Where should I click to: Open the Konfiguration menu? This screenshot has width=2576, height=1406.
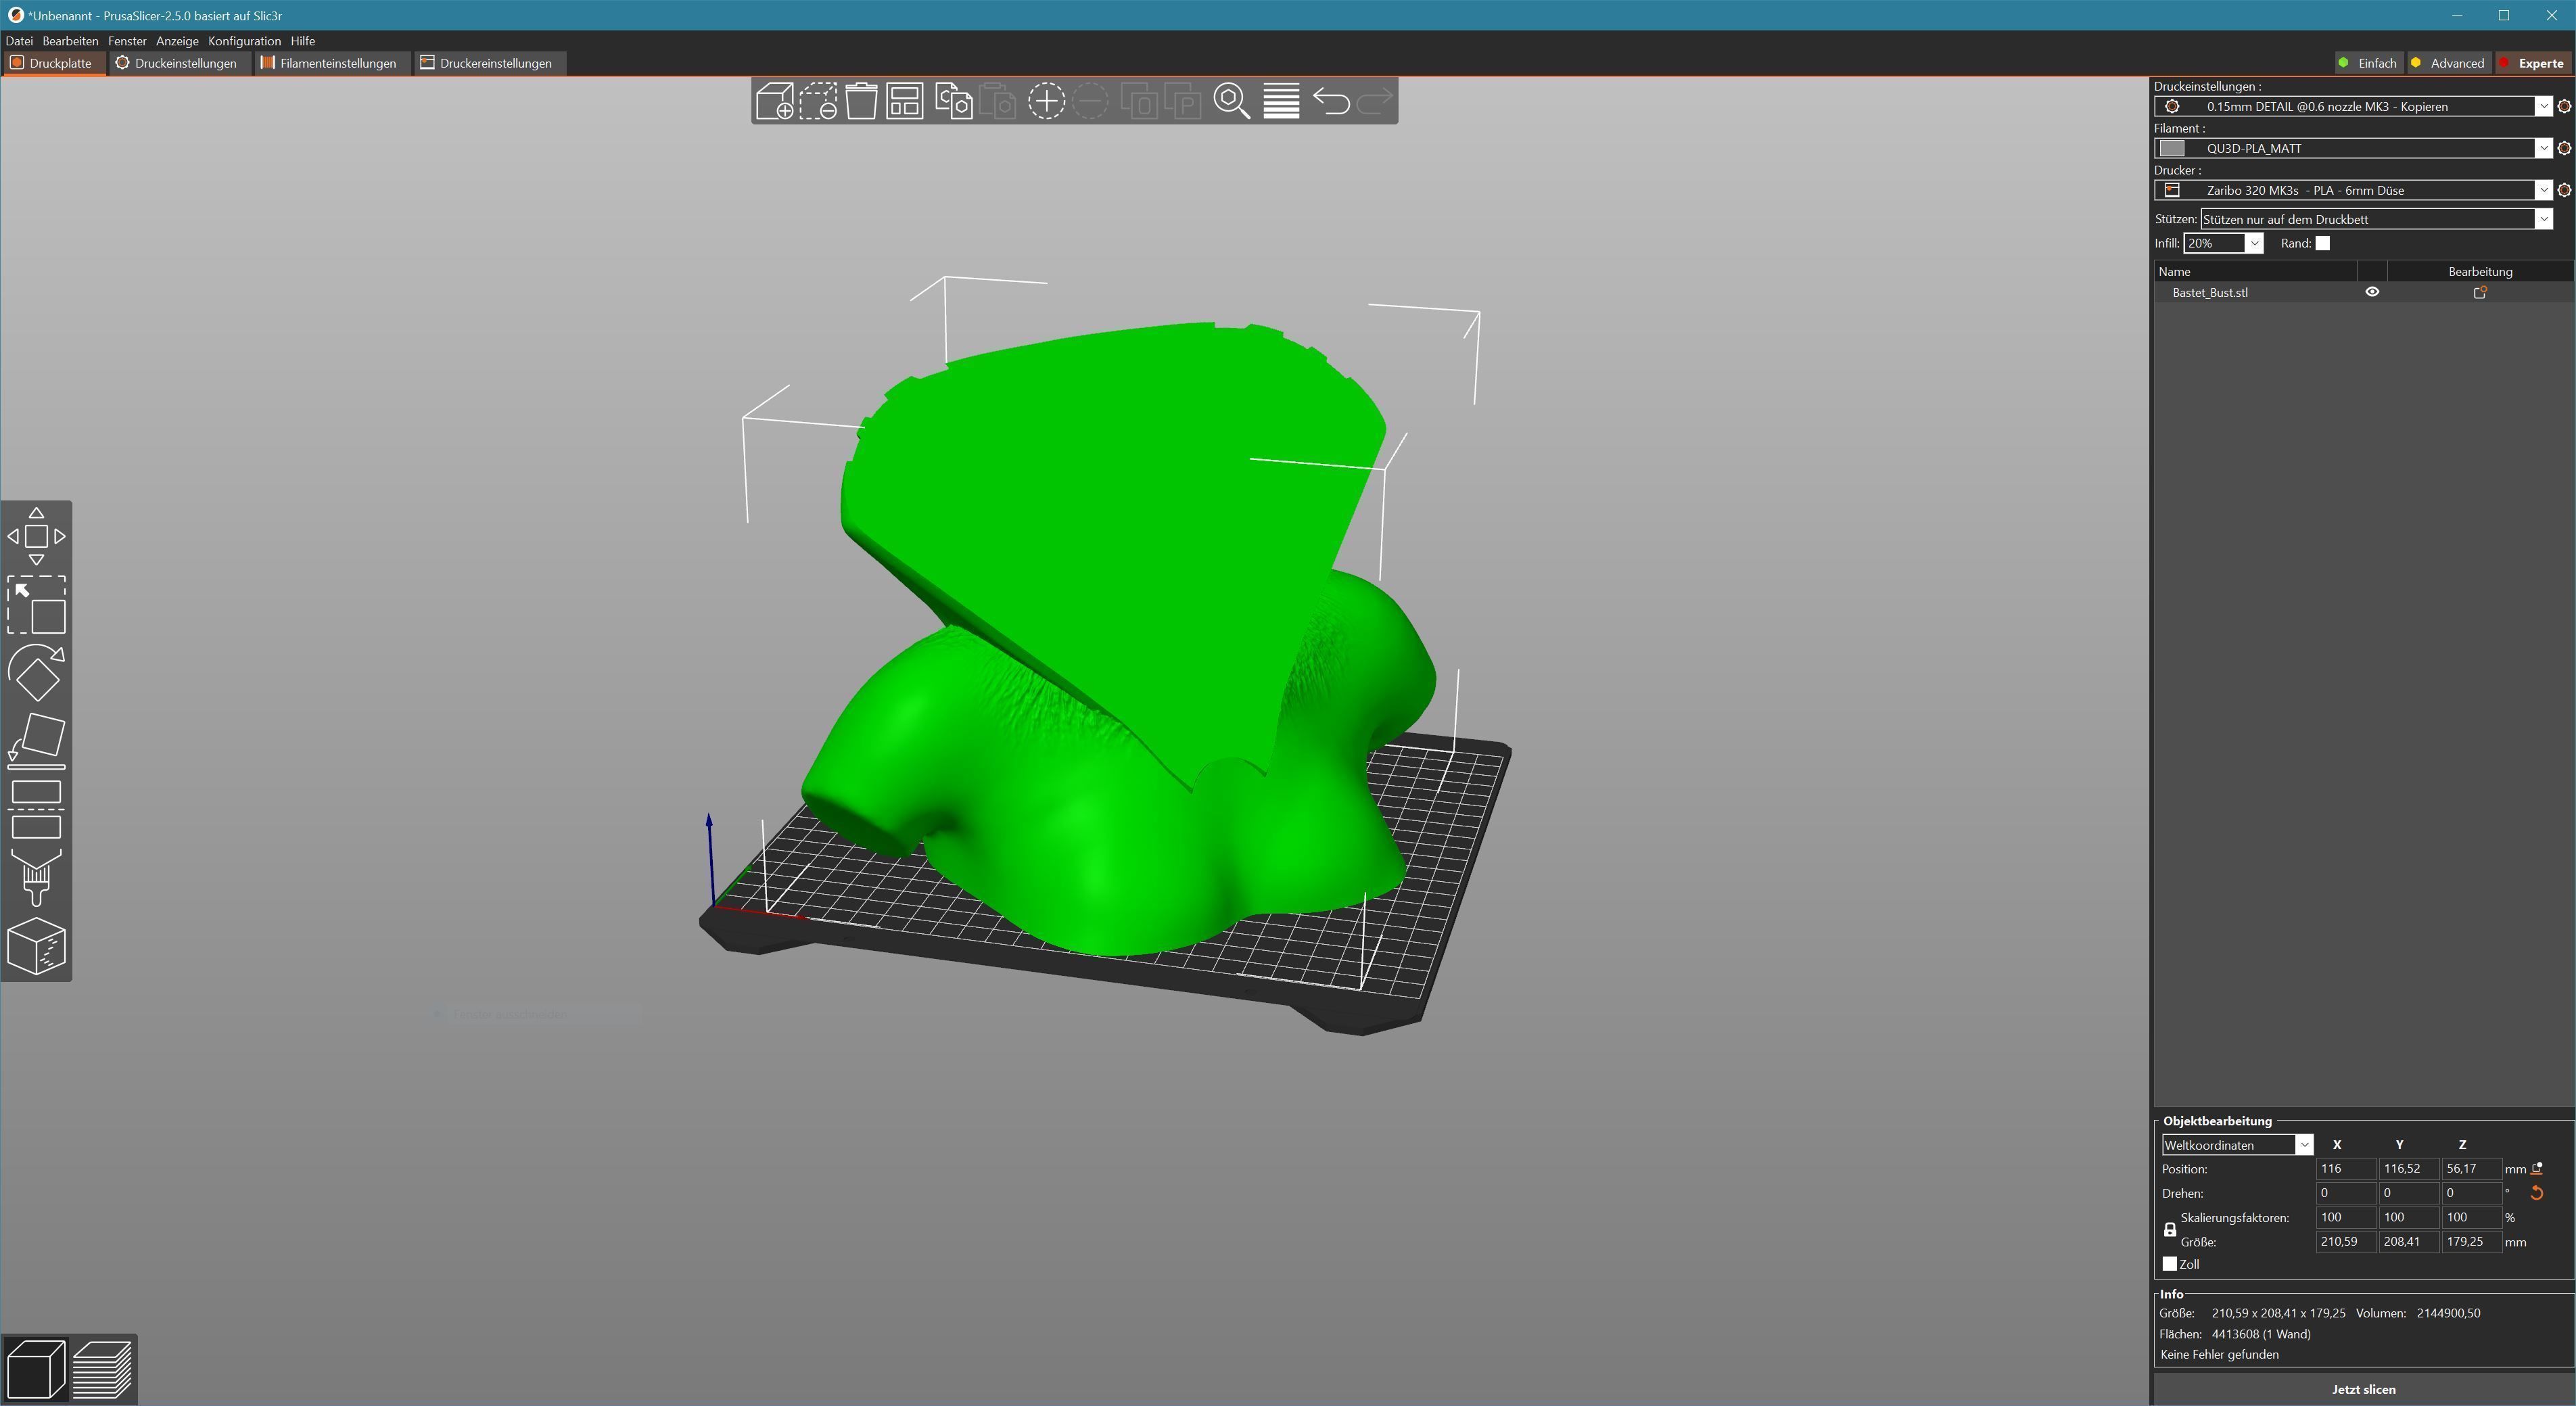244,41
